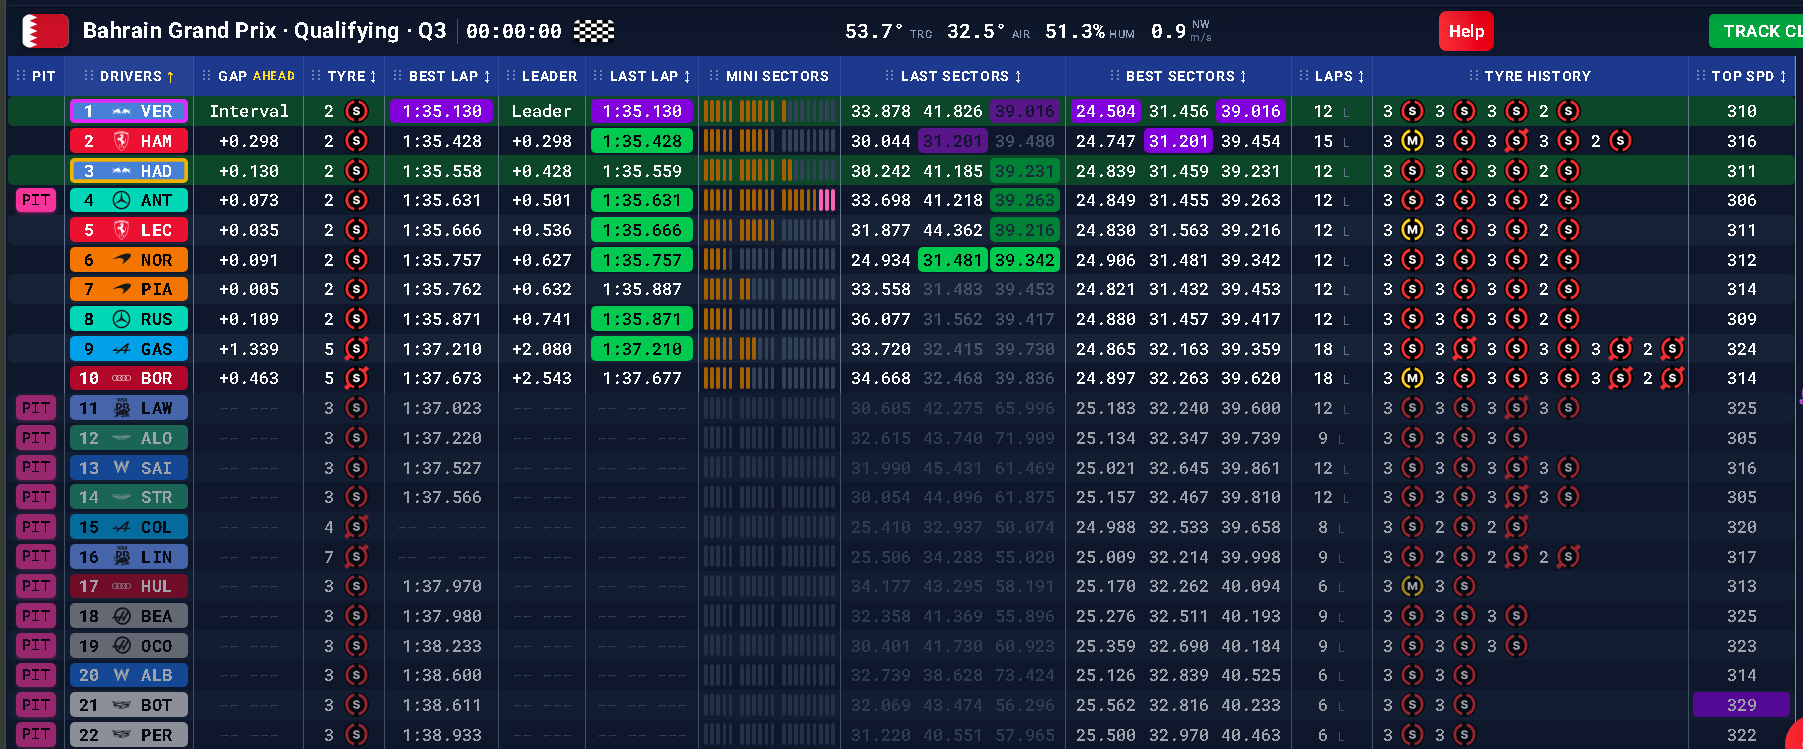1803x749 pixels.
Task: Click the medium tyre icon in HAM's tyre history
Action: [x=1412, y=141]
